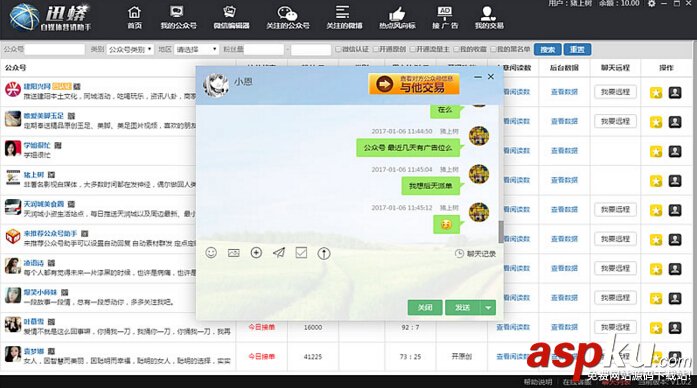Expand the 地区 请选择 dropdown
Viewport: 697px width, 388px height.
(196, 49)
